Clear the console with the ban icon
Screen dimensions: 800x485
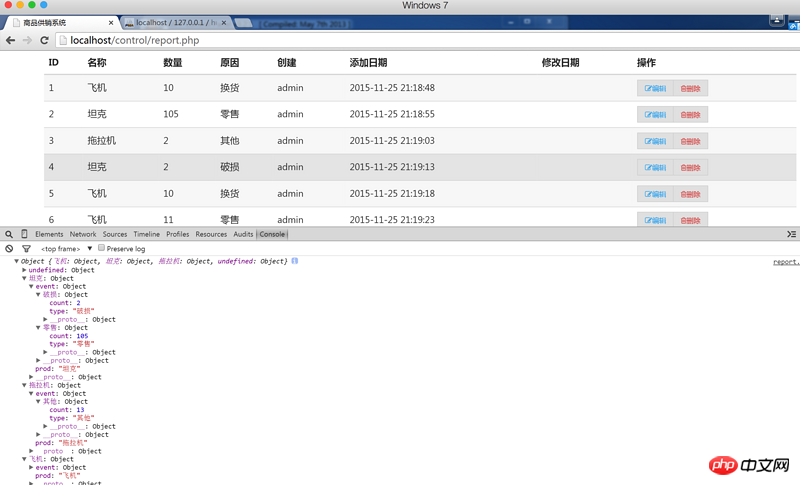coord(9,248)
